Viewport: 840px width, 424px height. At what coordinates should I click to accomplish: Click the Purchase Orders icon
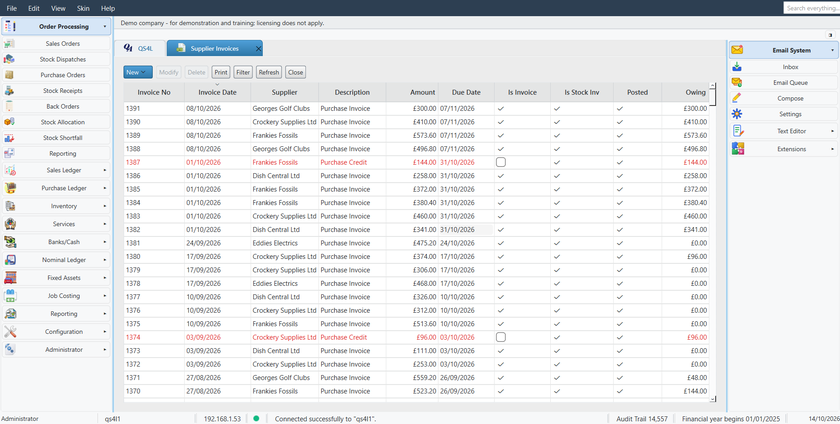(x=10, y=75)
